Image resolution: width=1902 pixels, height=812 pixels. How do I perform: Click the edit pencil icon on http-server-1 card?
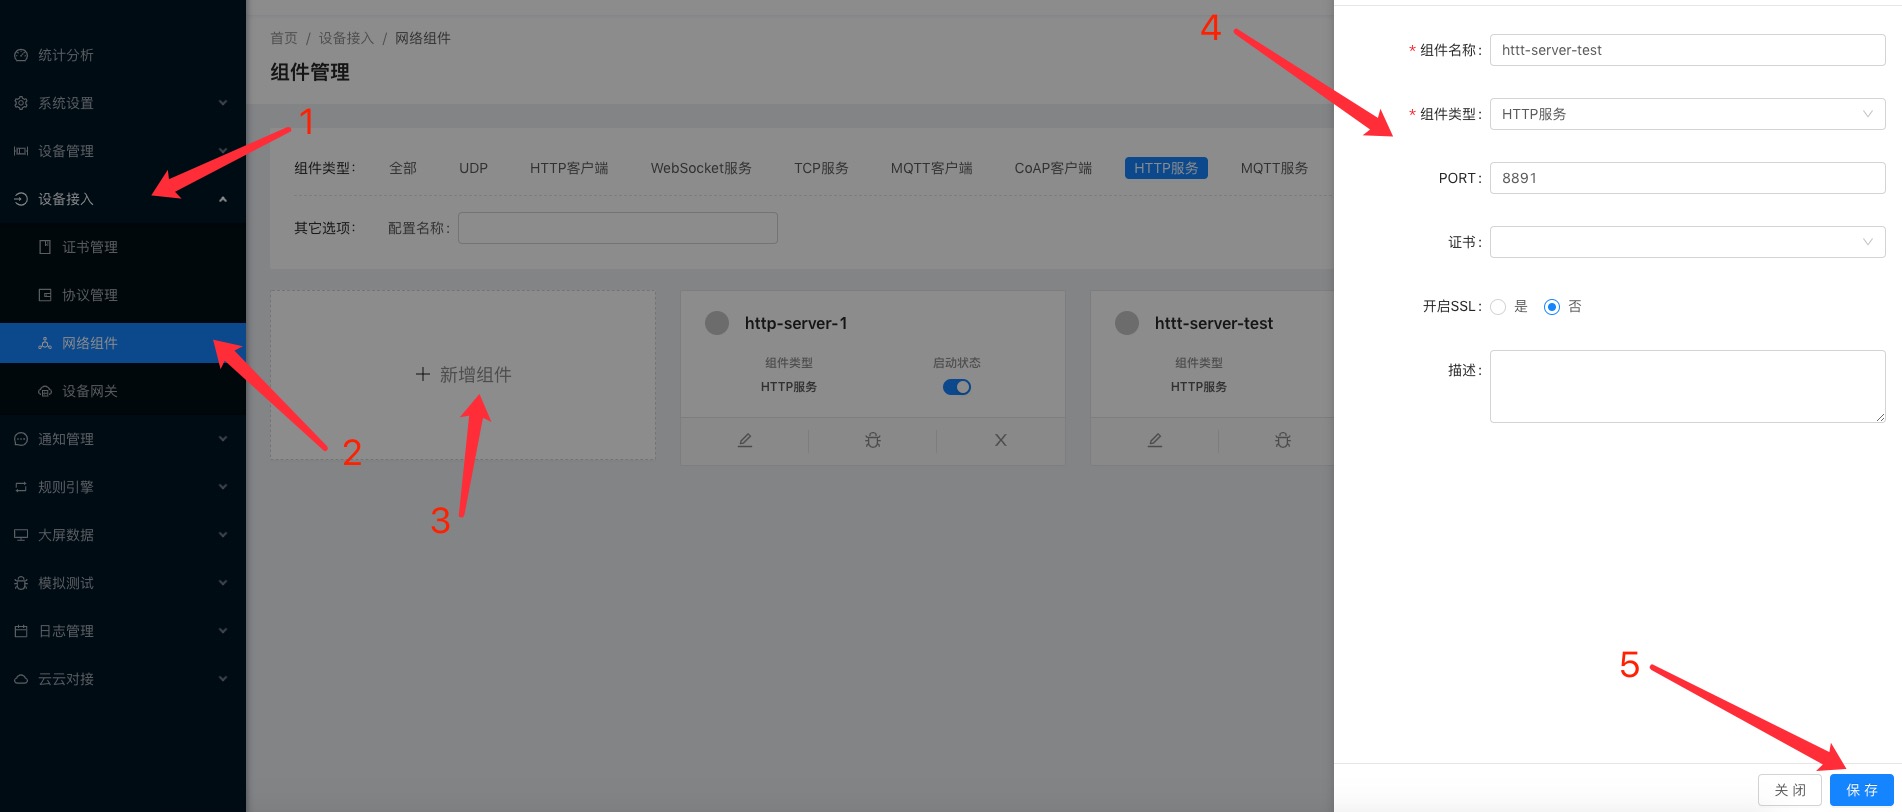tap(745, 440)
